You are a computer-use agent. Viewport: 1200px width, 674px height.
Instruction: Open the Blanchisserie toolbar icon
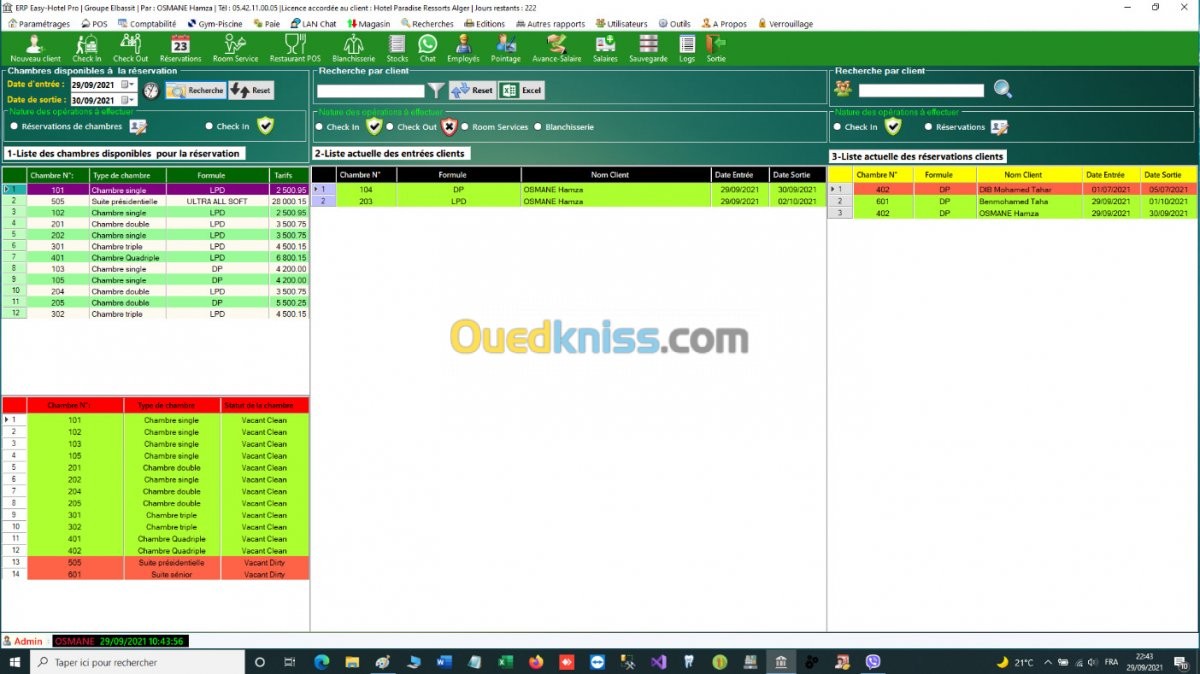(x=353, y=48)
